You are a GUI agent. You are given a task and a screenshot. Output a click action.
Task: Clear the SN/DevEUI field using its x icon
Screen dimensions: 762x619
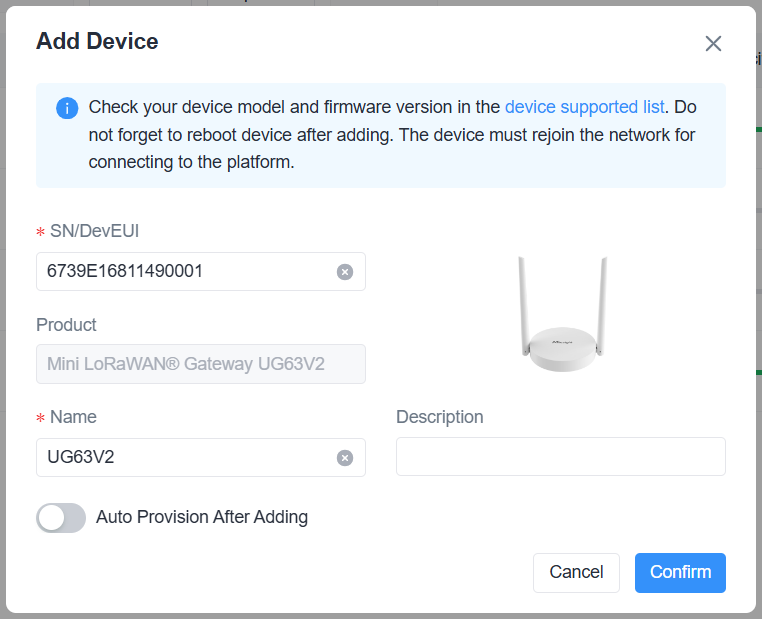coord(345,272)
